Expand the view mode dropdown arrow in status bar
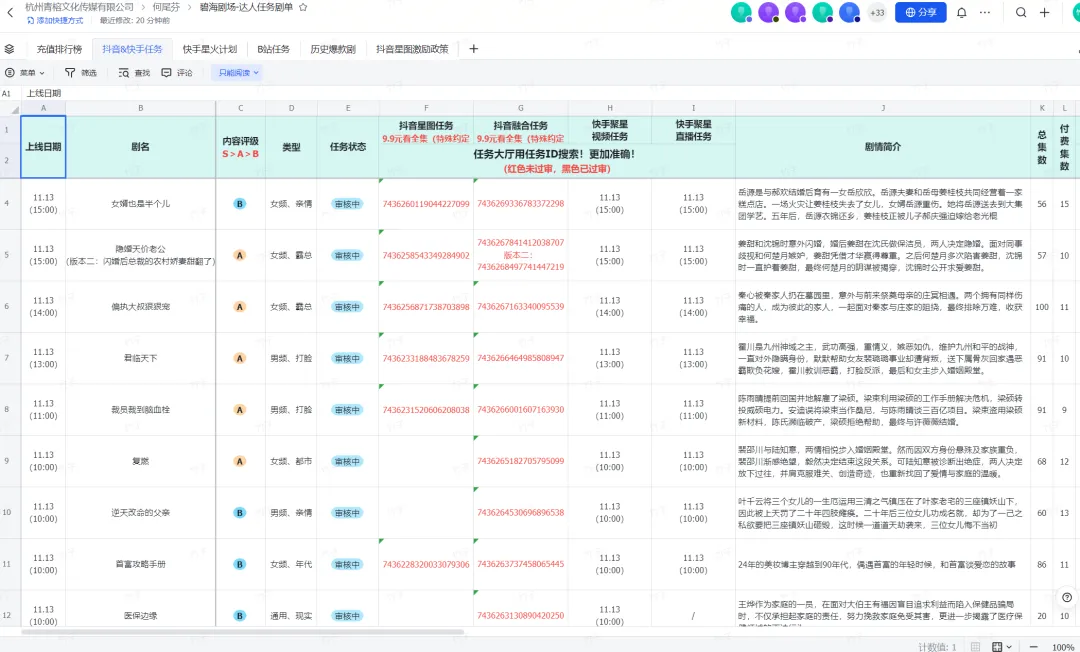Screen dimensions: 1080x652 pos(1009,646)
